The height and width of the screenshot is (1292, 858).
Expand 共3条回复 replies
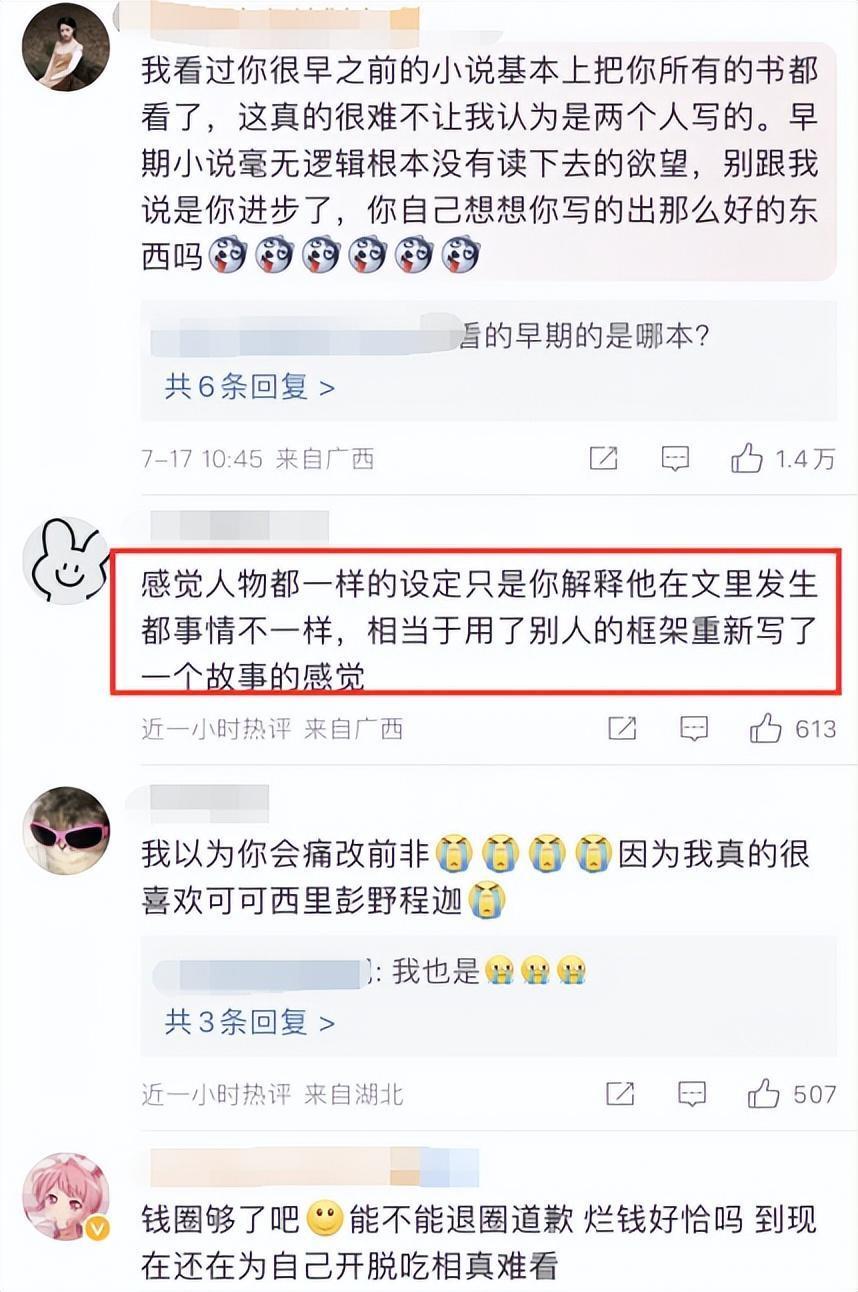[249, 1021]
